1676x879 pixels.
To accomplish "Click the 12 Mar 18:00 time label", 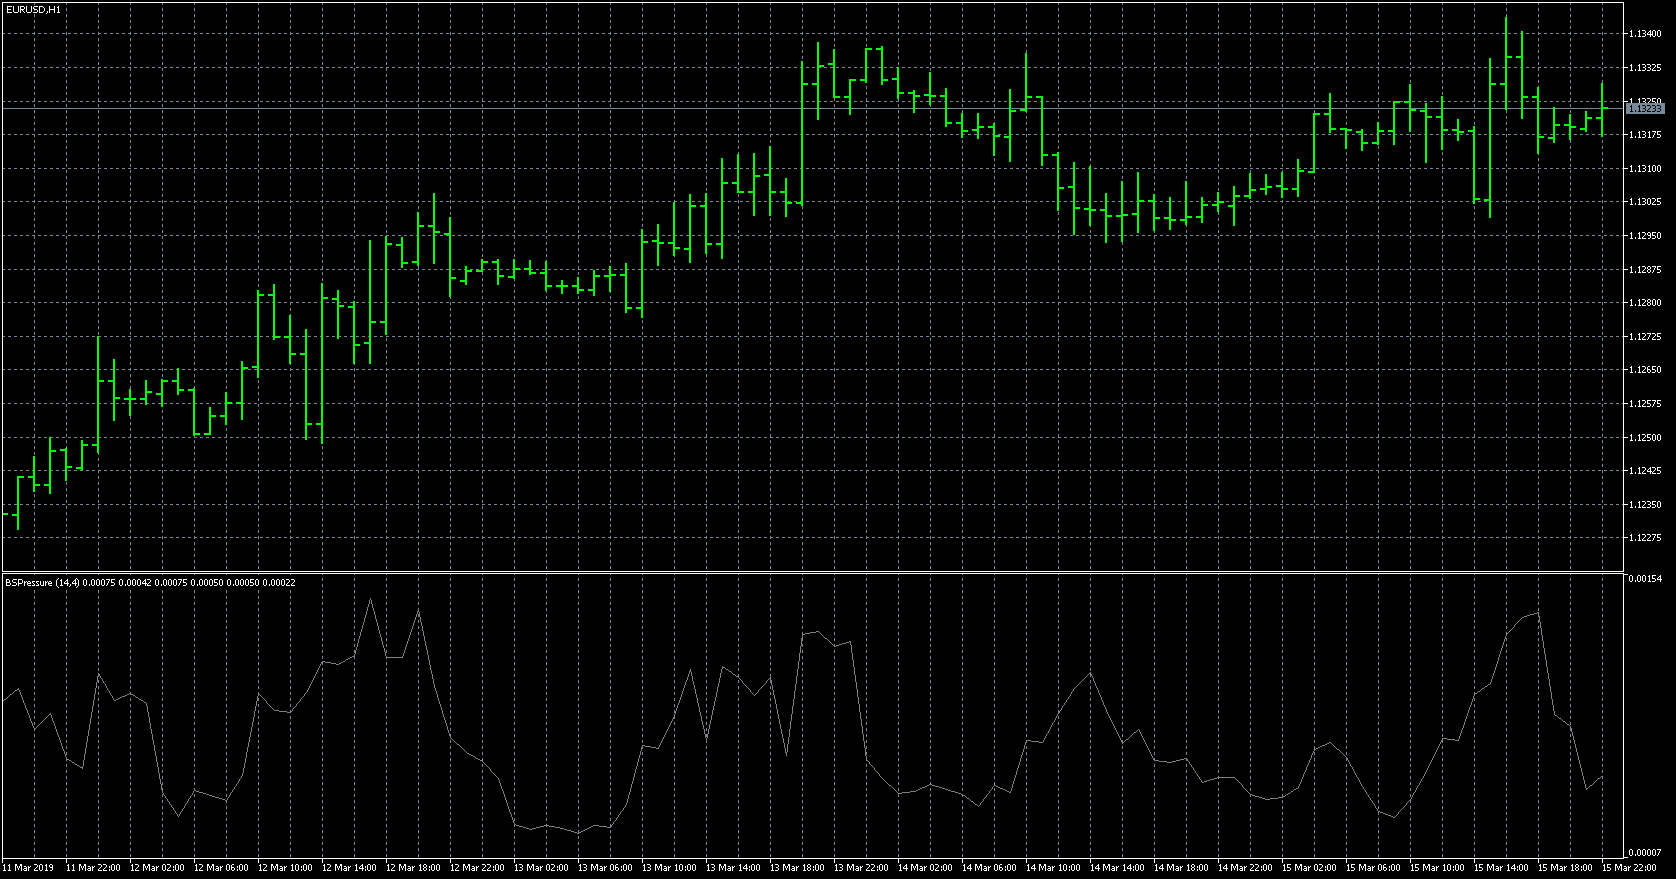I will [413, 868].
